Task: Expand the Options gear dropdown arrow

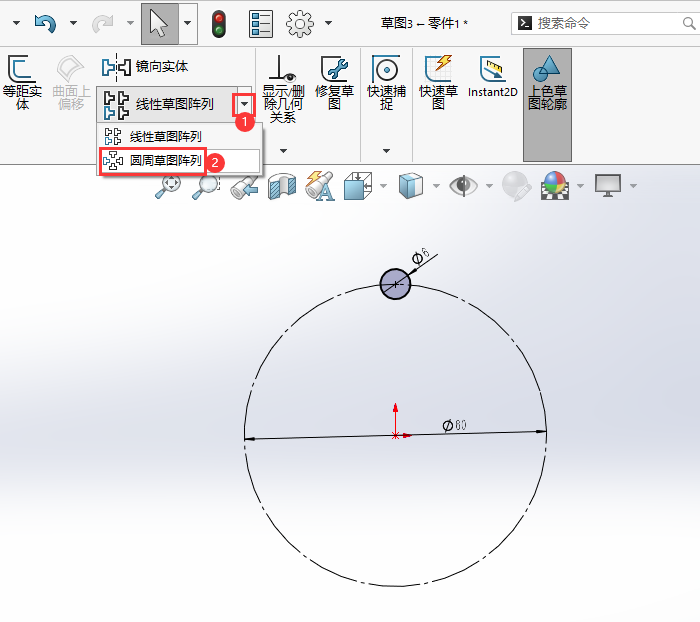Action: 328,23
